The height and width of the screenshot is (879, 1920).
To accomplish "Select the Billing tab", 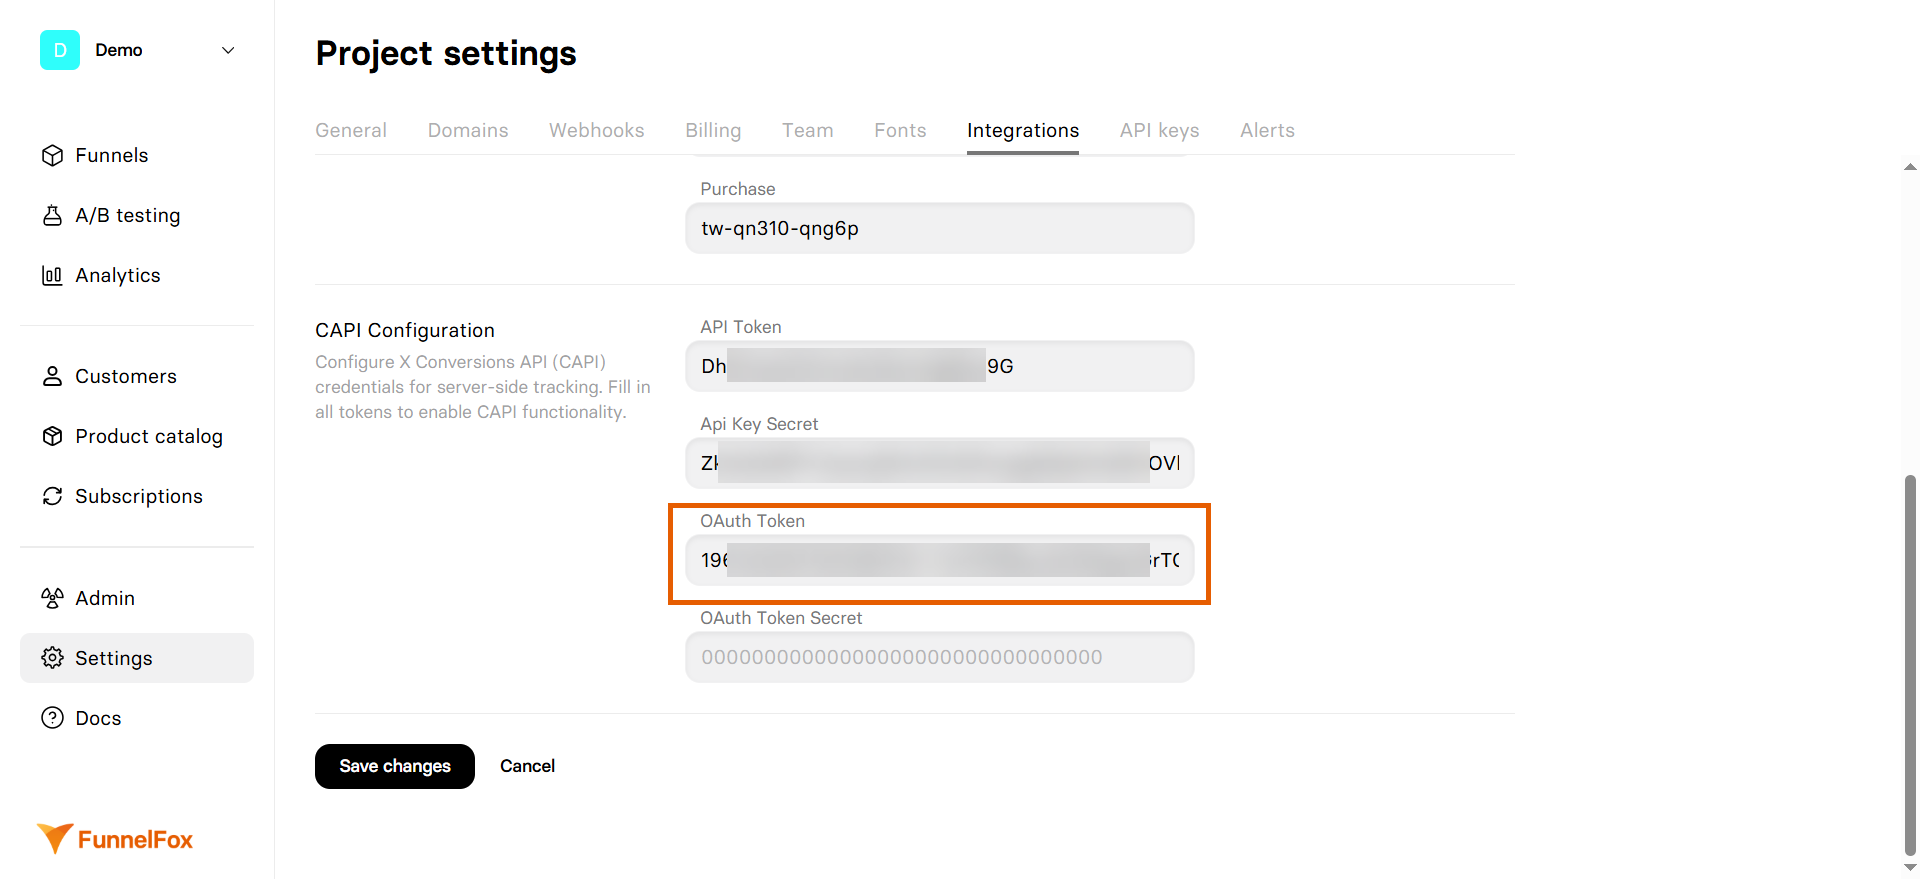I will (713, 130).
